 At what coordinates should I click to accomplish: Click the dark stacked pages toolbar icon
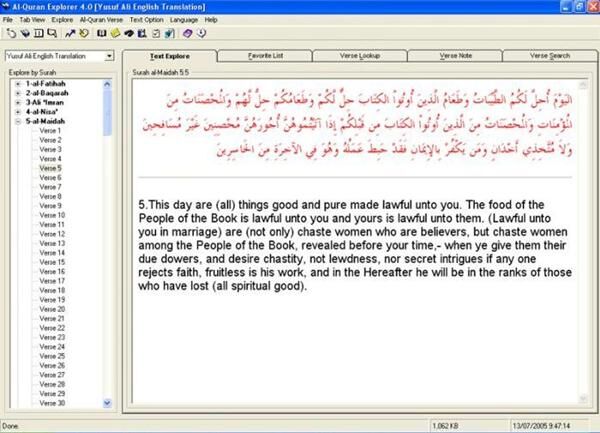pos(25,34)
